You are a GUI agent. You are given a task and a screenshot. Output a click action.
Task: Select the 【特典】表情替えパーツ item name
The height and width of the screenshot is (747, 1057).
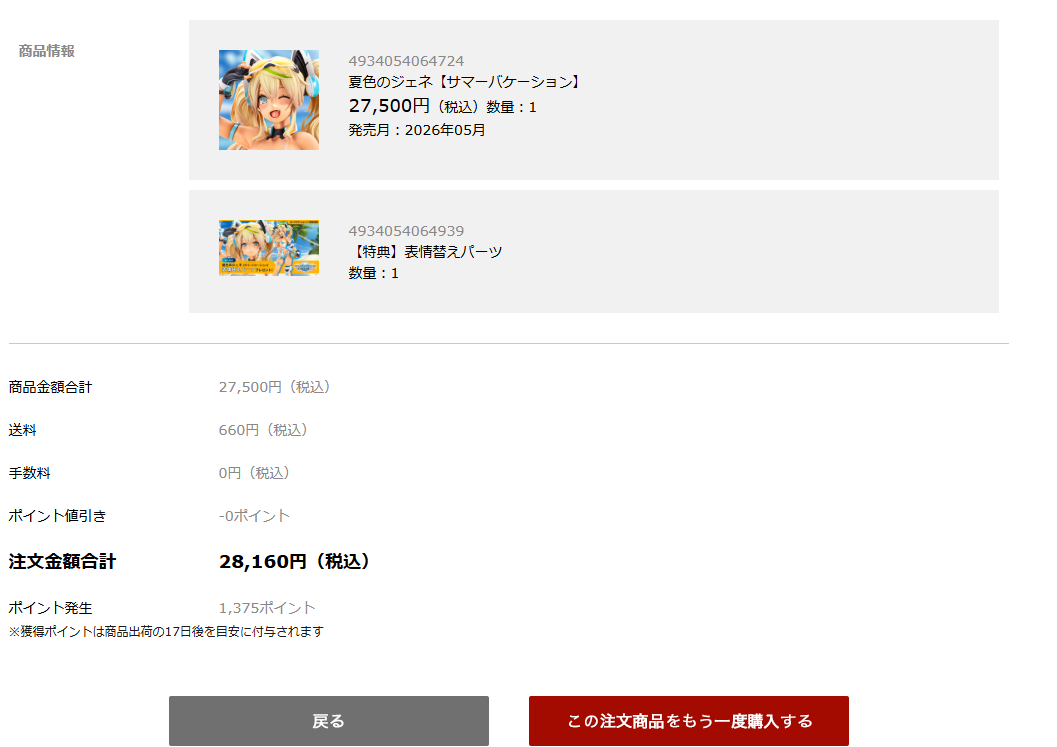pos(425,252)
